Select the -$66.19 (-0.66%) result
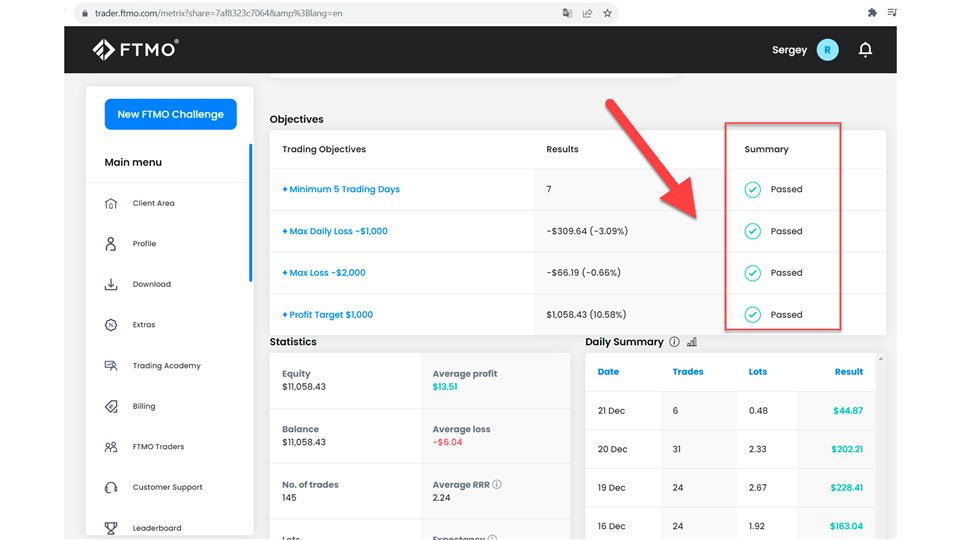The image size is (960, 540). click(583, 272)
